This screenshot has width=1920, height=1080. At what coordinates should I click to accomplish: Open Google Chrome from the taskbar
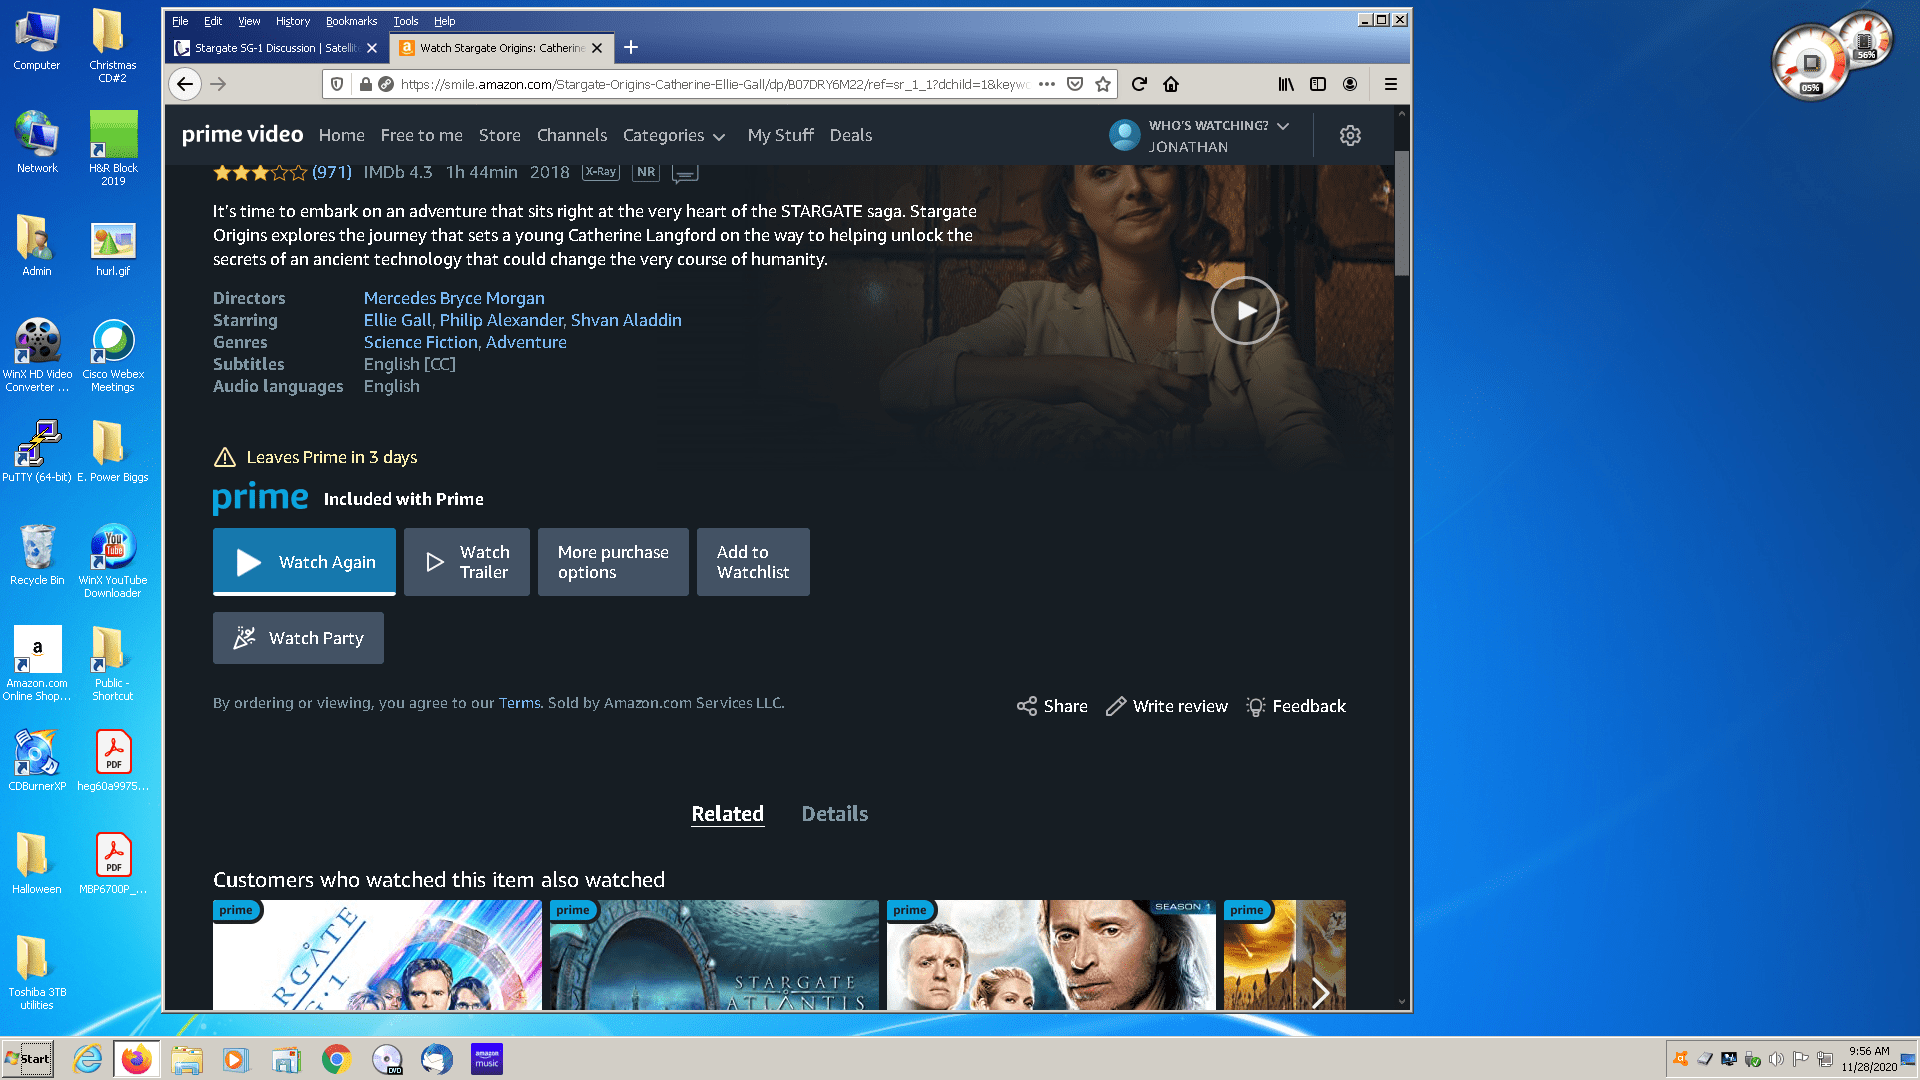click(336, 1059)
